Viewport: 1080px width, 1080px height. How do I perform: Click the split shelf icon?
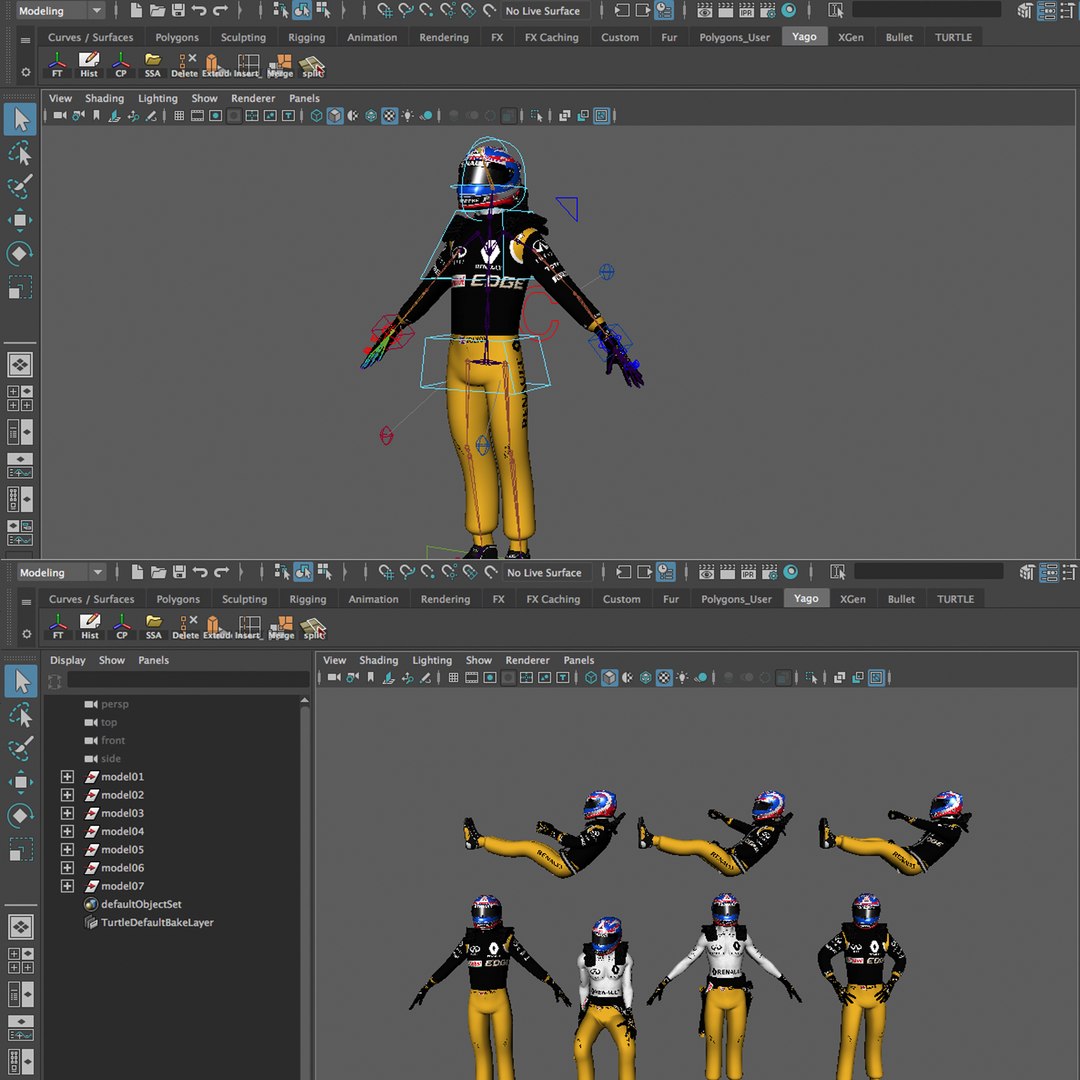[312, 65]
